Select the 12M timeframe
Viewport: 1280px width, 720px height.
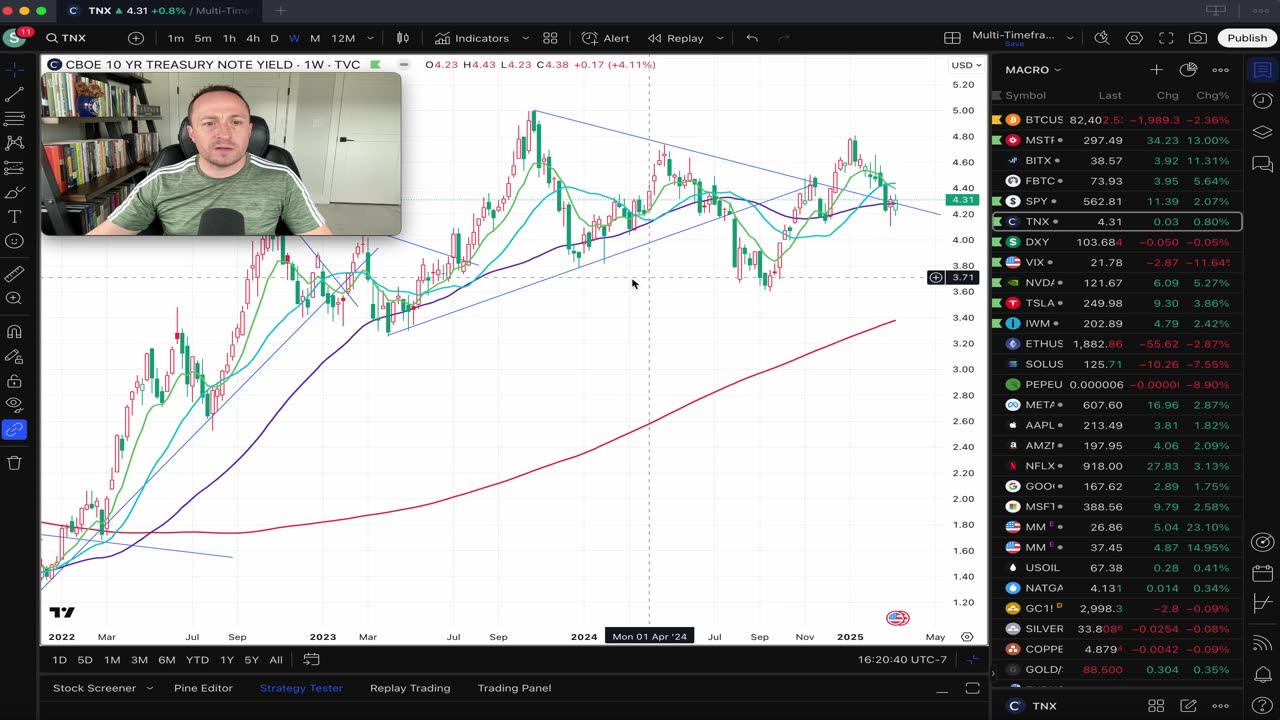coord(343,38)
